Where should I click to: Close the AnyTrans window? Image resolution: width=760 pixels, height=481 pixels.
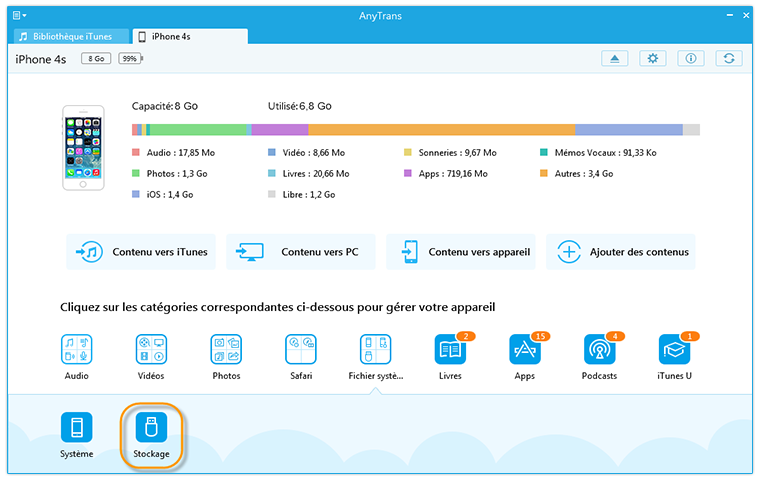(746, 16)
